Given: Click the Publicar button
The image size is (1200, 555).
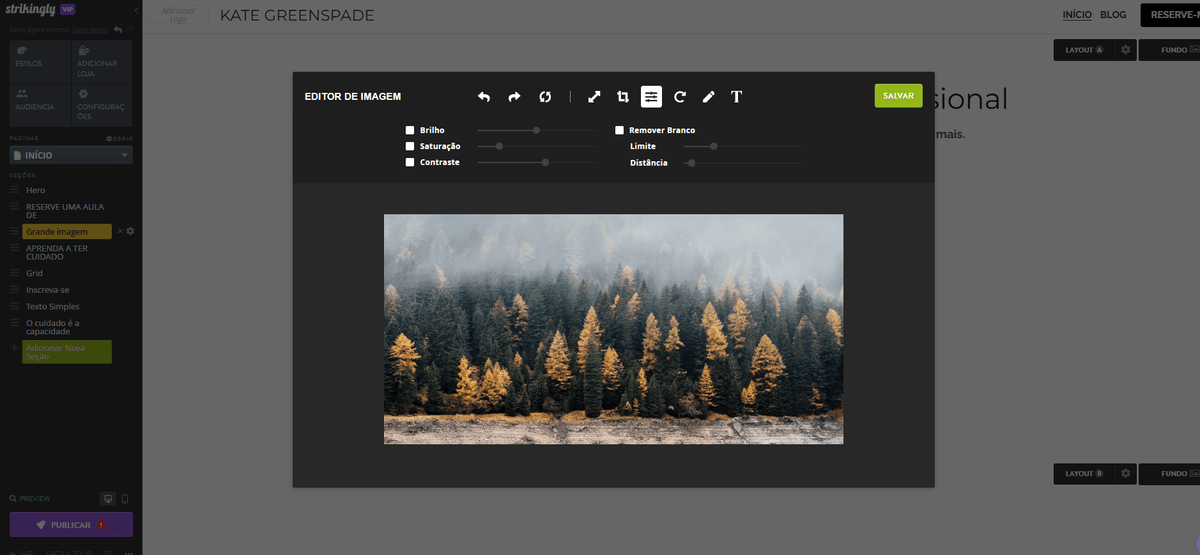Looking at the screenshot, I should coord(71,525).
